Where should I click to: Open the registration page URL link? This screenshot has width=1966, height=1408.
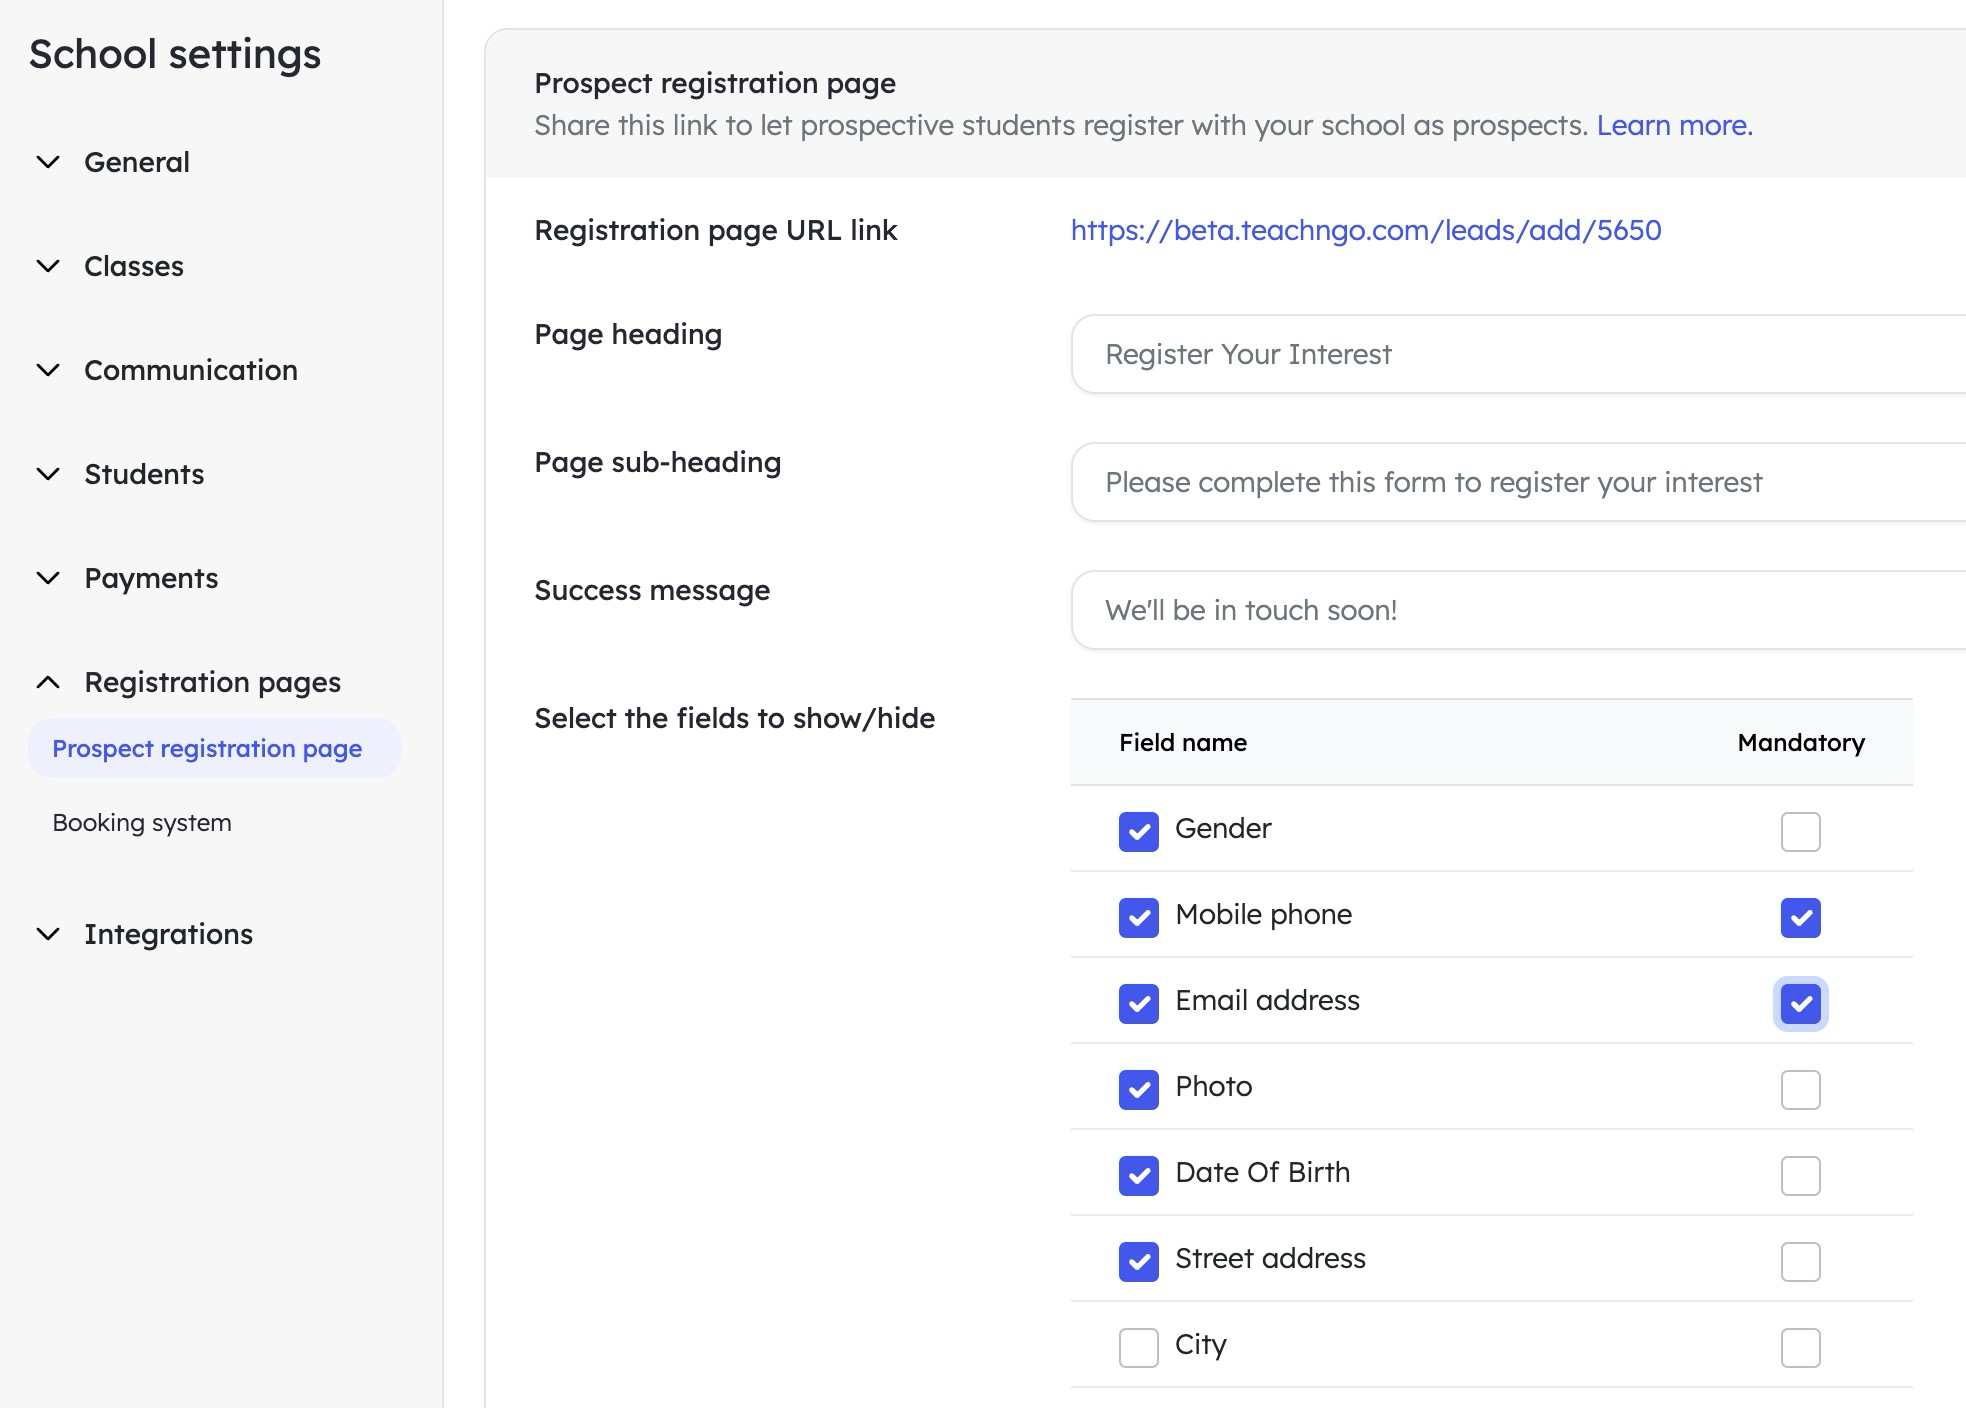click(1364, 230)
